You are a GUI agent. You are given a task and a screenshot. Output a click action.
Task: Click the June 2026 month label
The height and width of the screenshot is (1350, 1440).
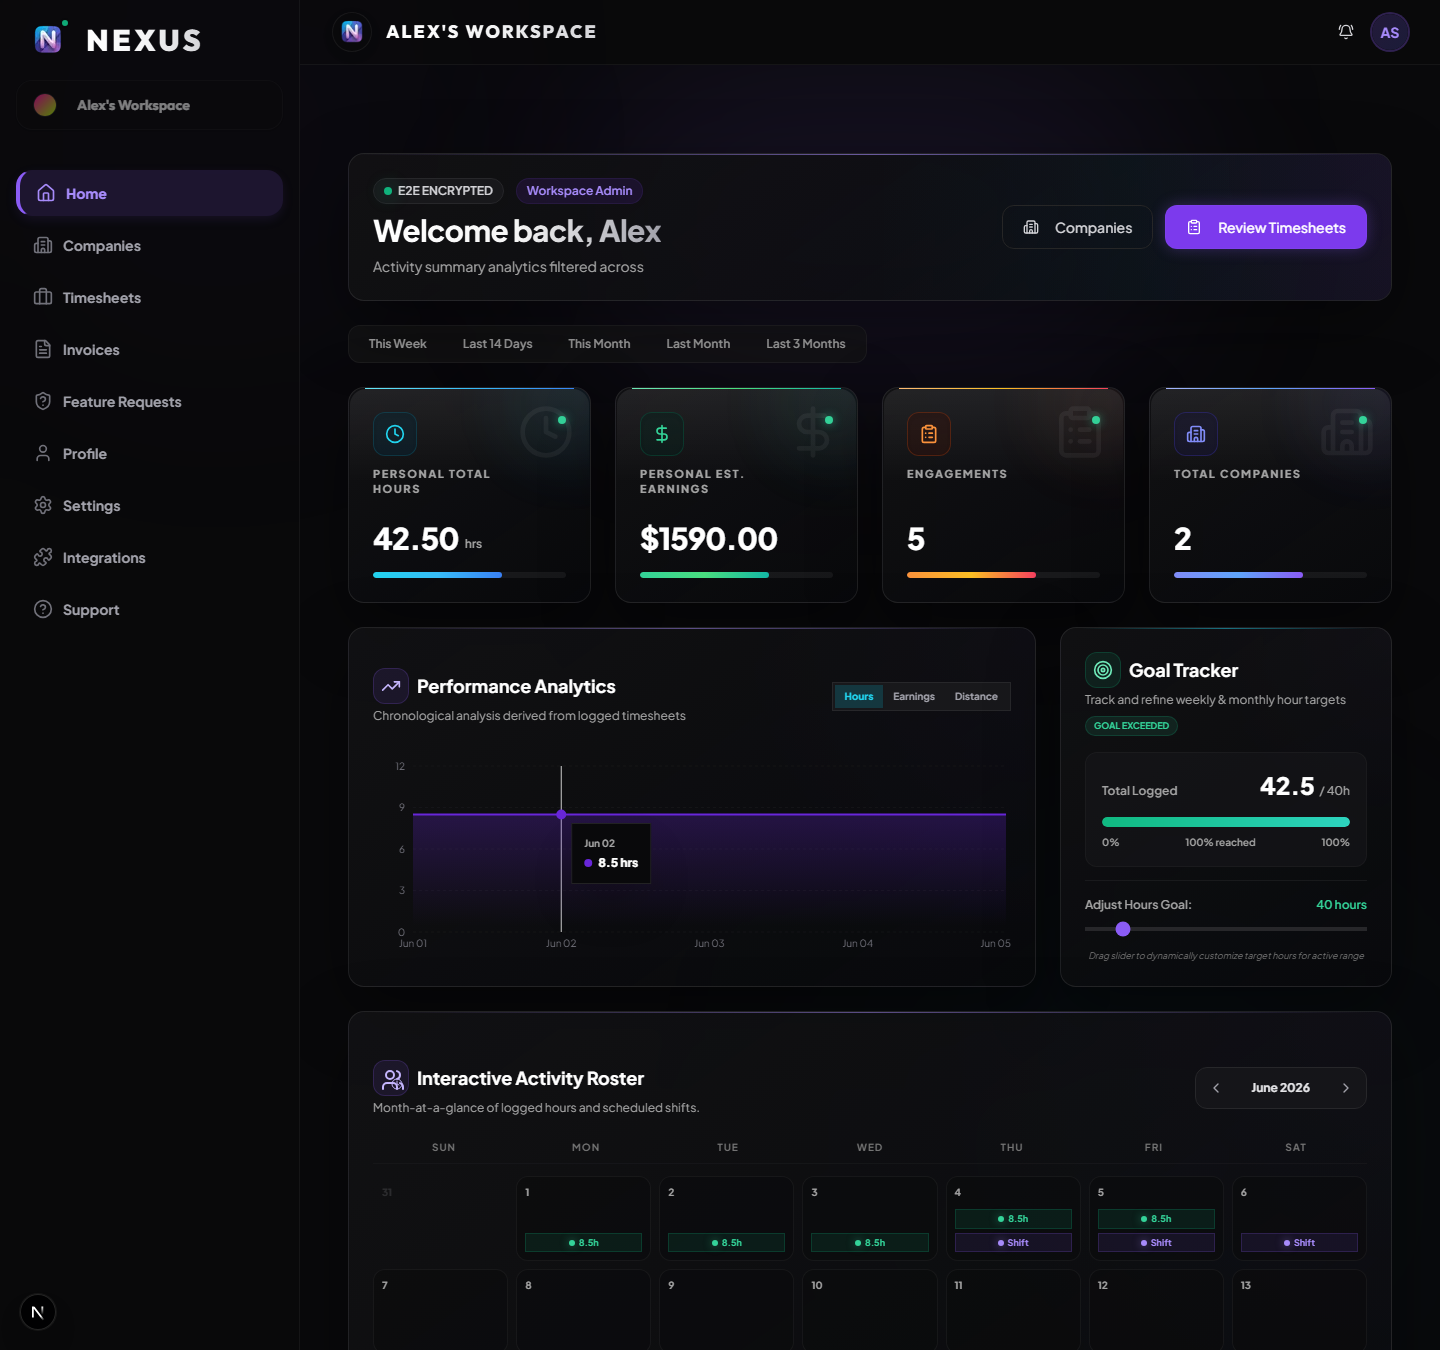tap(1280, 1088)
